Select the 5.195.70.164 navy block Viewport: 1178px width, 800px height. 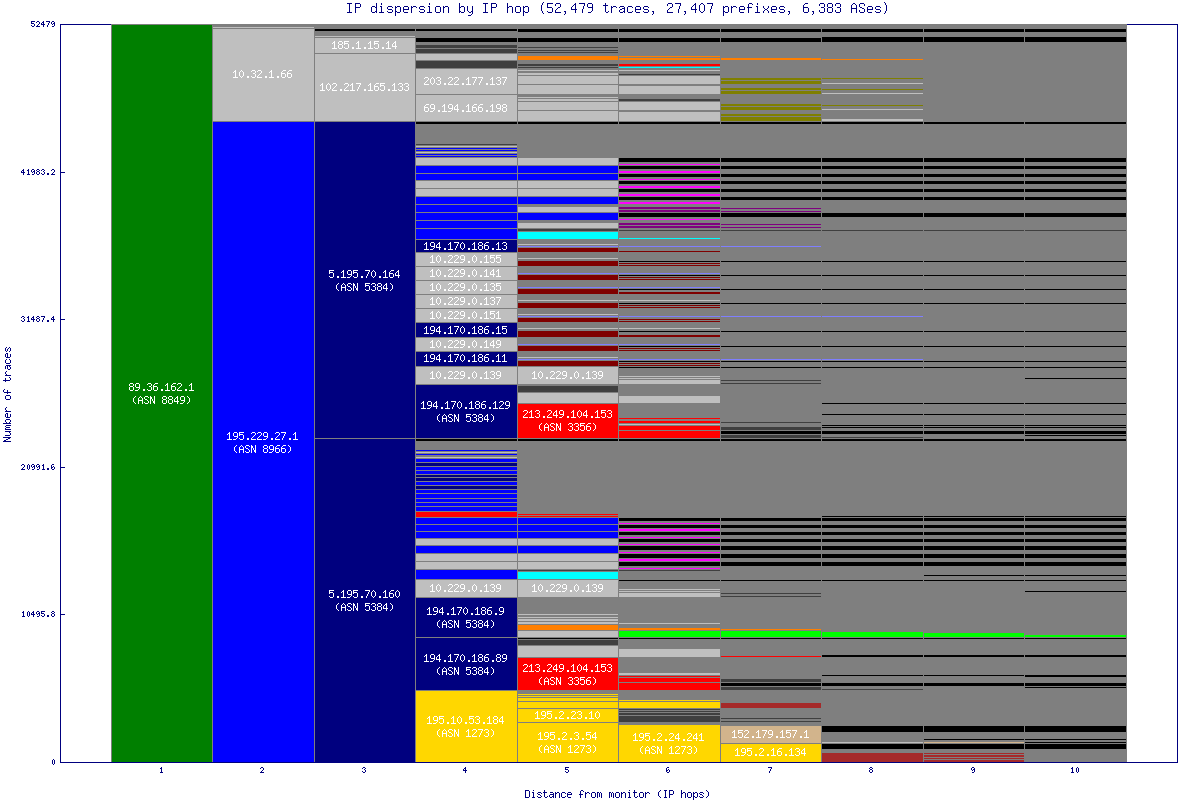[364, 280]
